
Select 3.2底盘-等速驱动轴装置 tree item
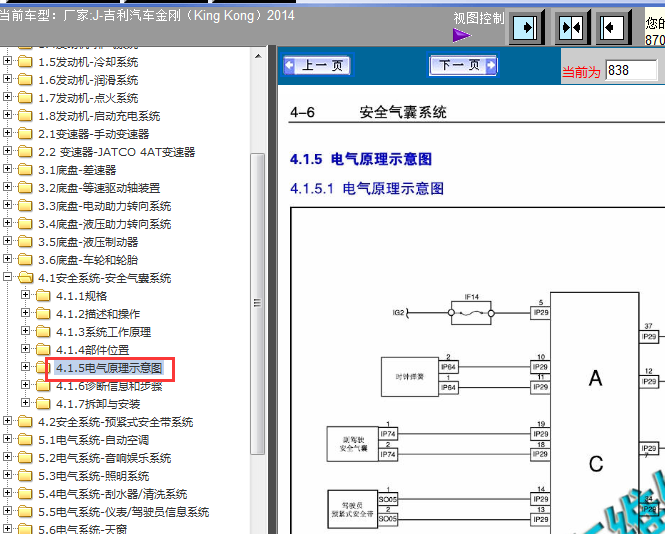coord(99,188)
